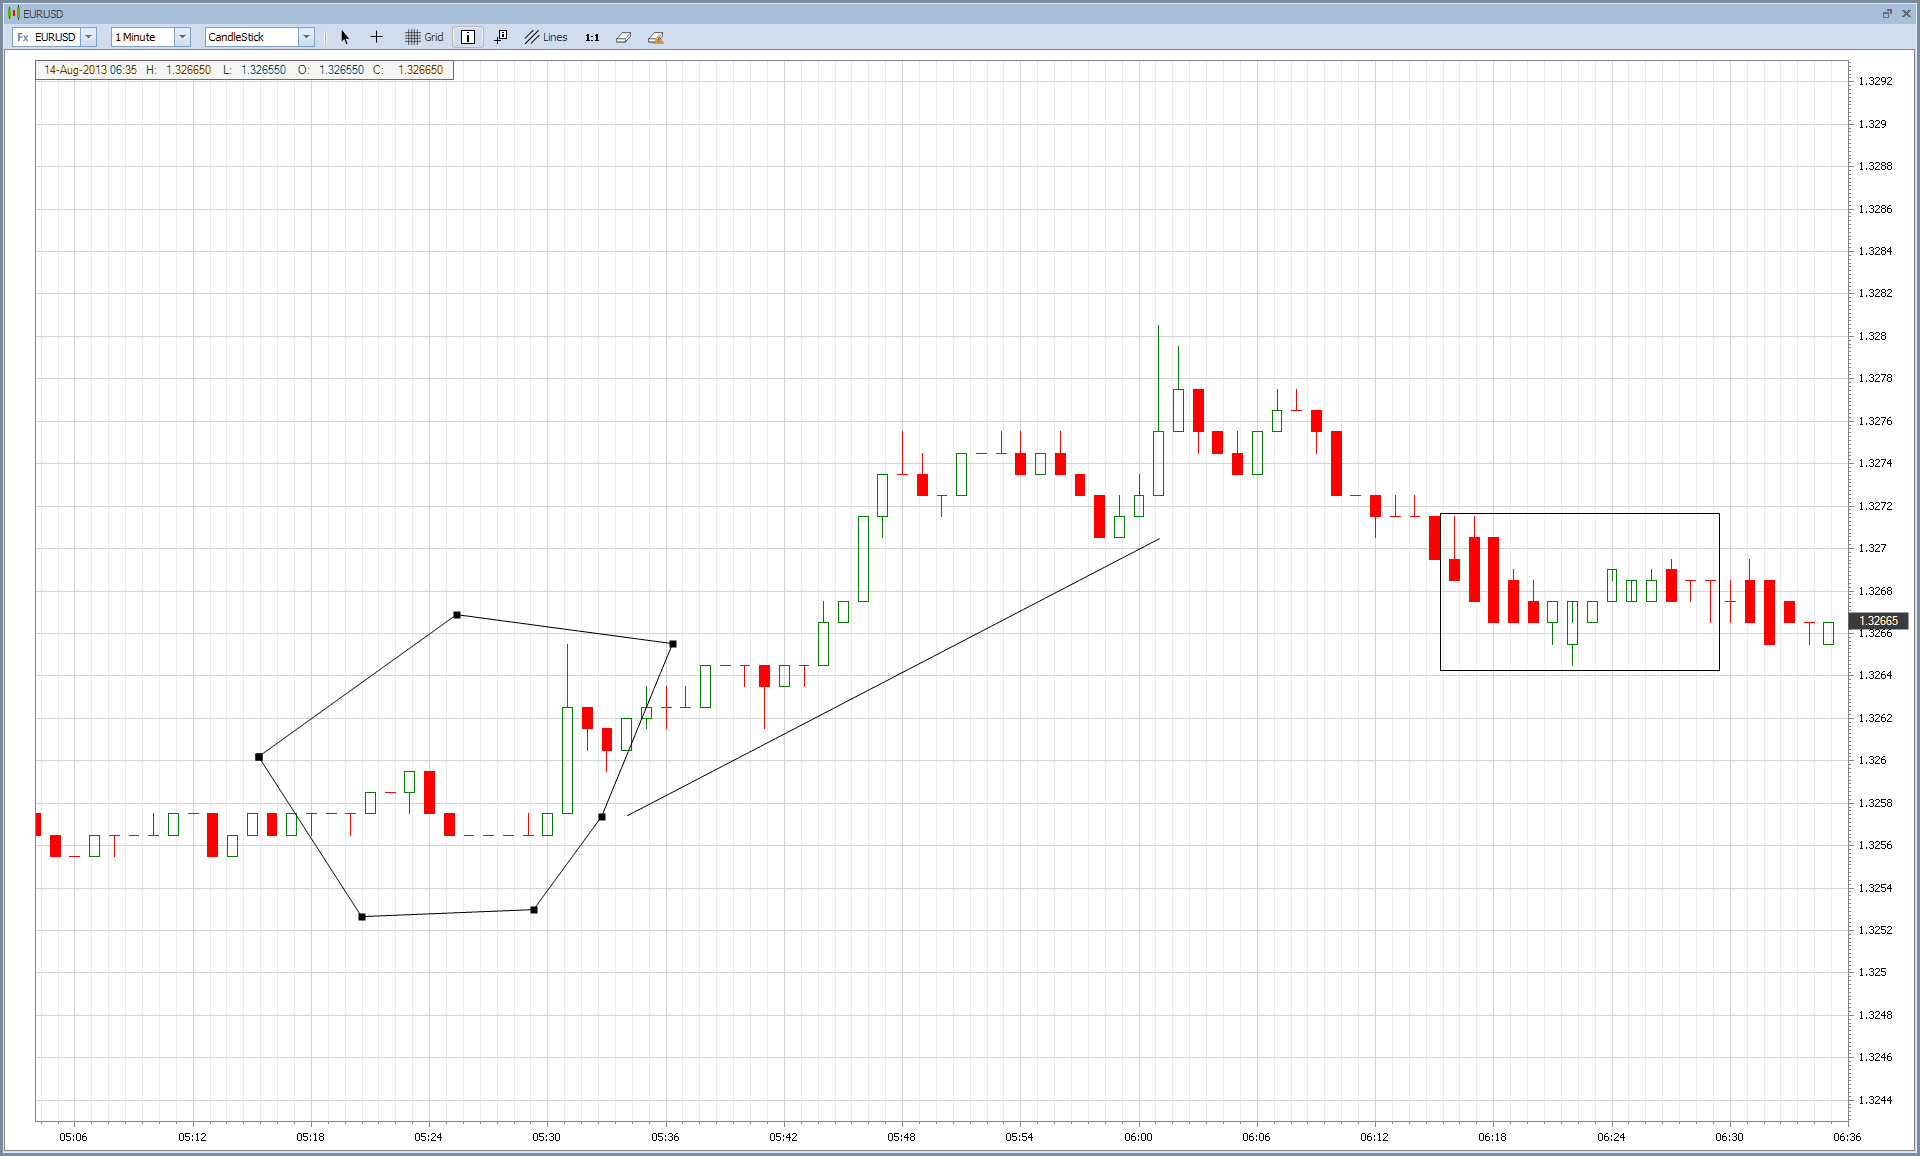Toggle the info box button
1920x1156 pixels.
point(468,37)
